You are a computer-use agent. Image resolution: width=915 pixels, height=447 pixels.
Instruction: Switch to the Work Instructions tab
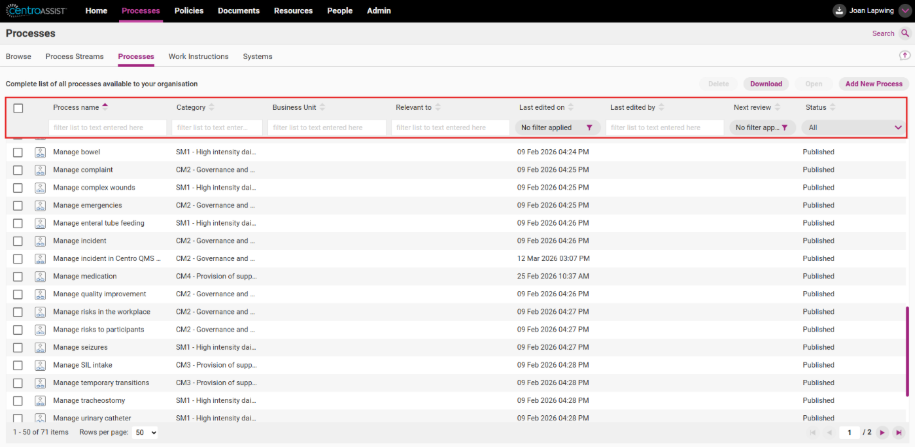pos(198,57)
